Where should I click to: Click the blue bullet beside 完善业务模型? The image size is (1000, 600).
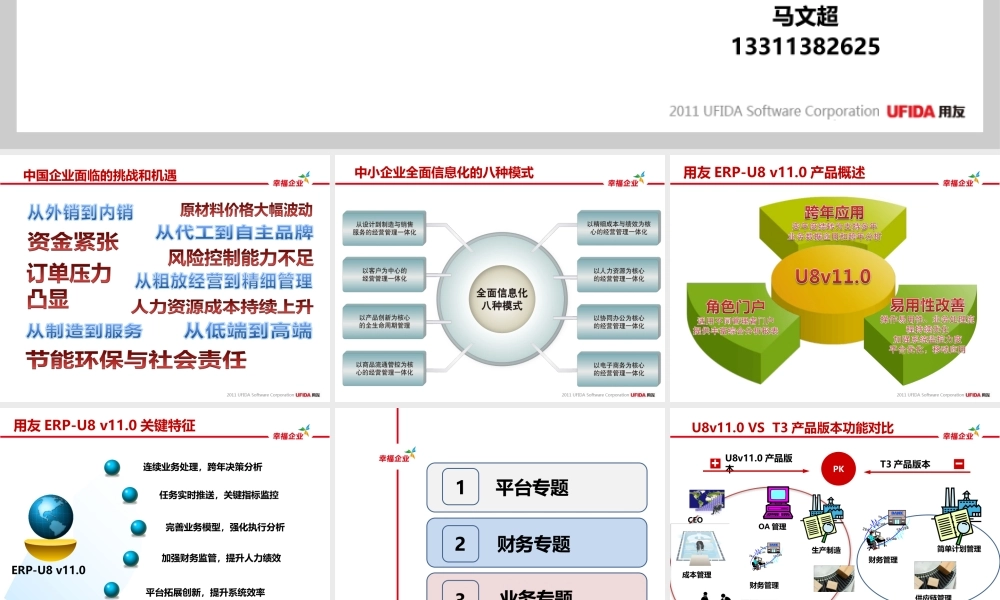(138, 527)
